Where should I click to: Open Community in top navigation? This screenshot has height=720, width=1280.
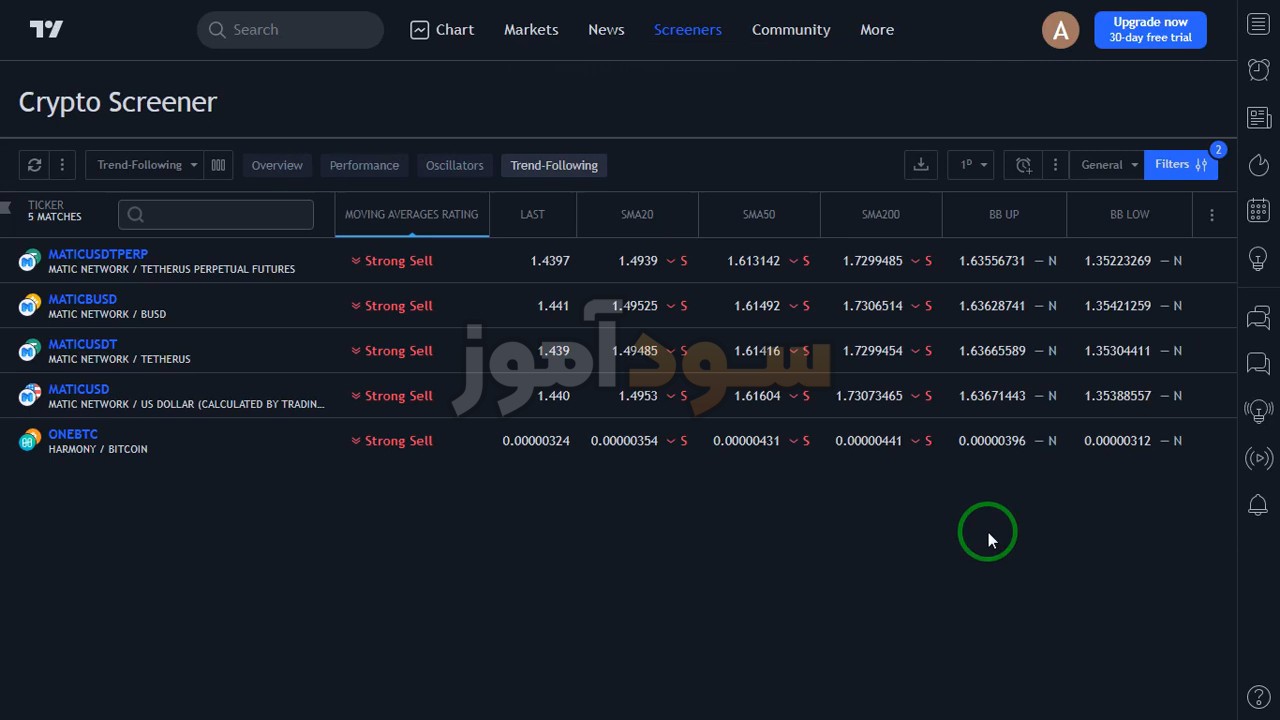pos(791,30)
